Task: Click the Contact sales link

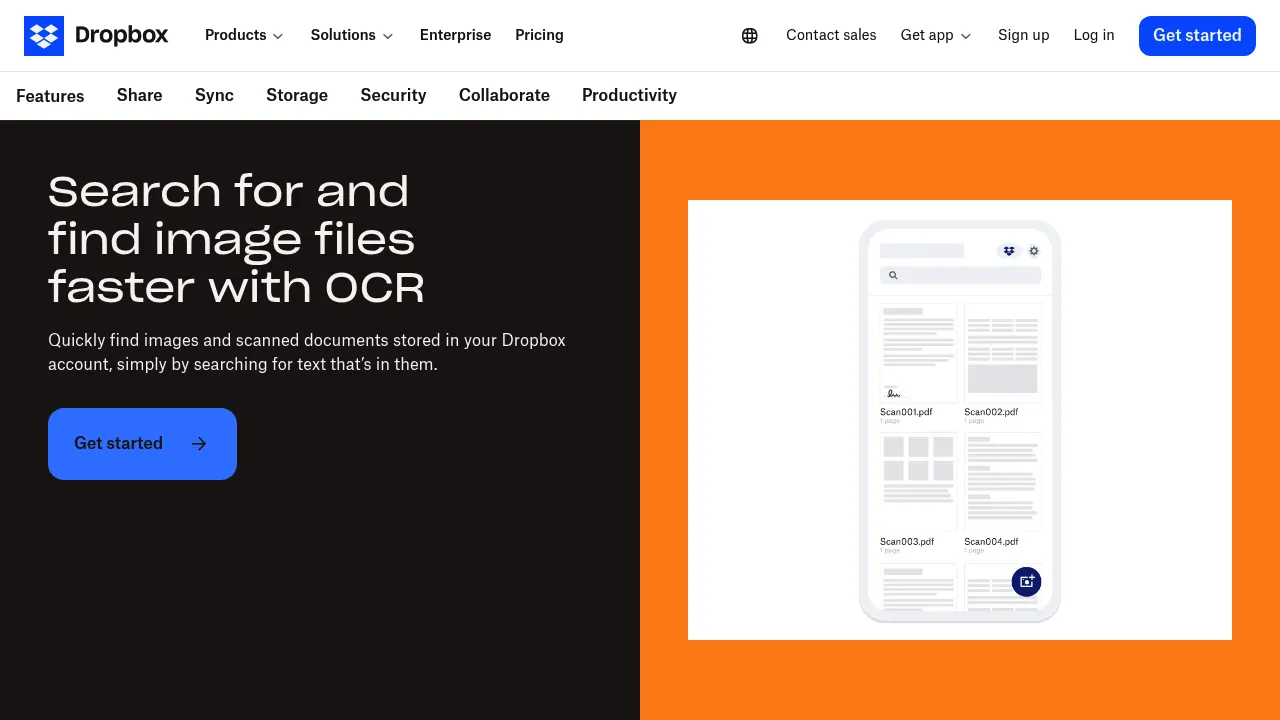Action: 831,35
